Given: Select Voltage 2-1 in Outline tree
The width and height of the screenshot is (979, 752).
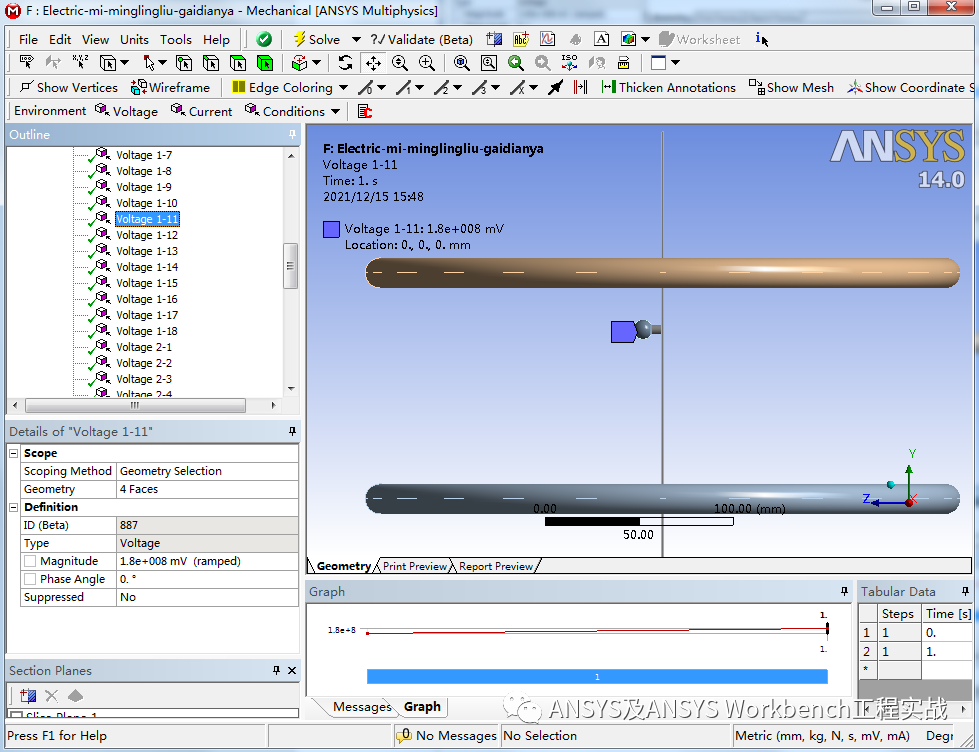Looking at the screenshot, I should (x=144, y=347).
